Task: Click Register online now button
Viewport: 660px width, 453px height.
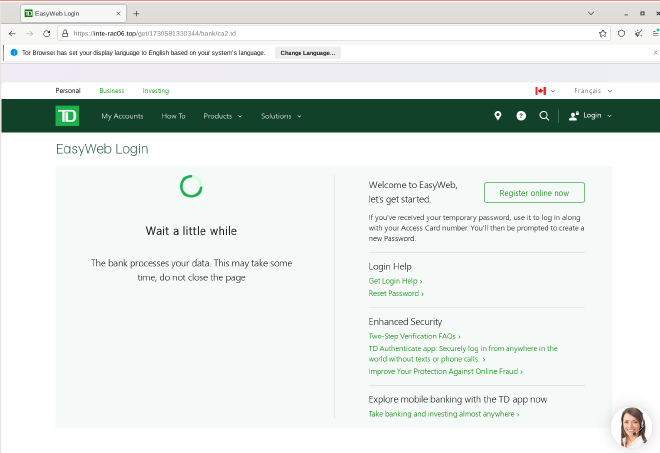Action: point(534,193)
